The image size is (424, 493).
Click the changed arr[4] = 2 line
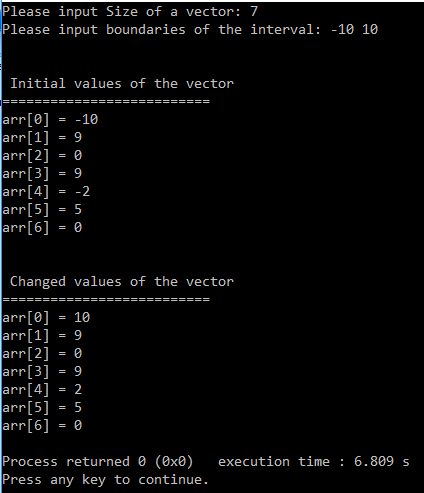42,390
